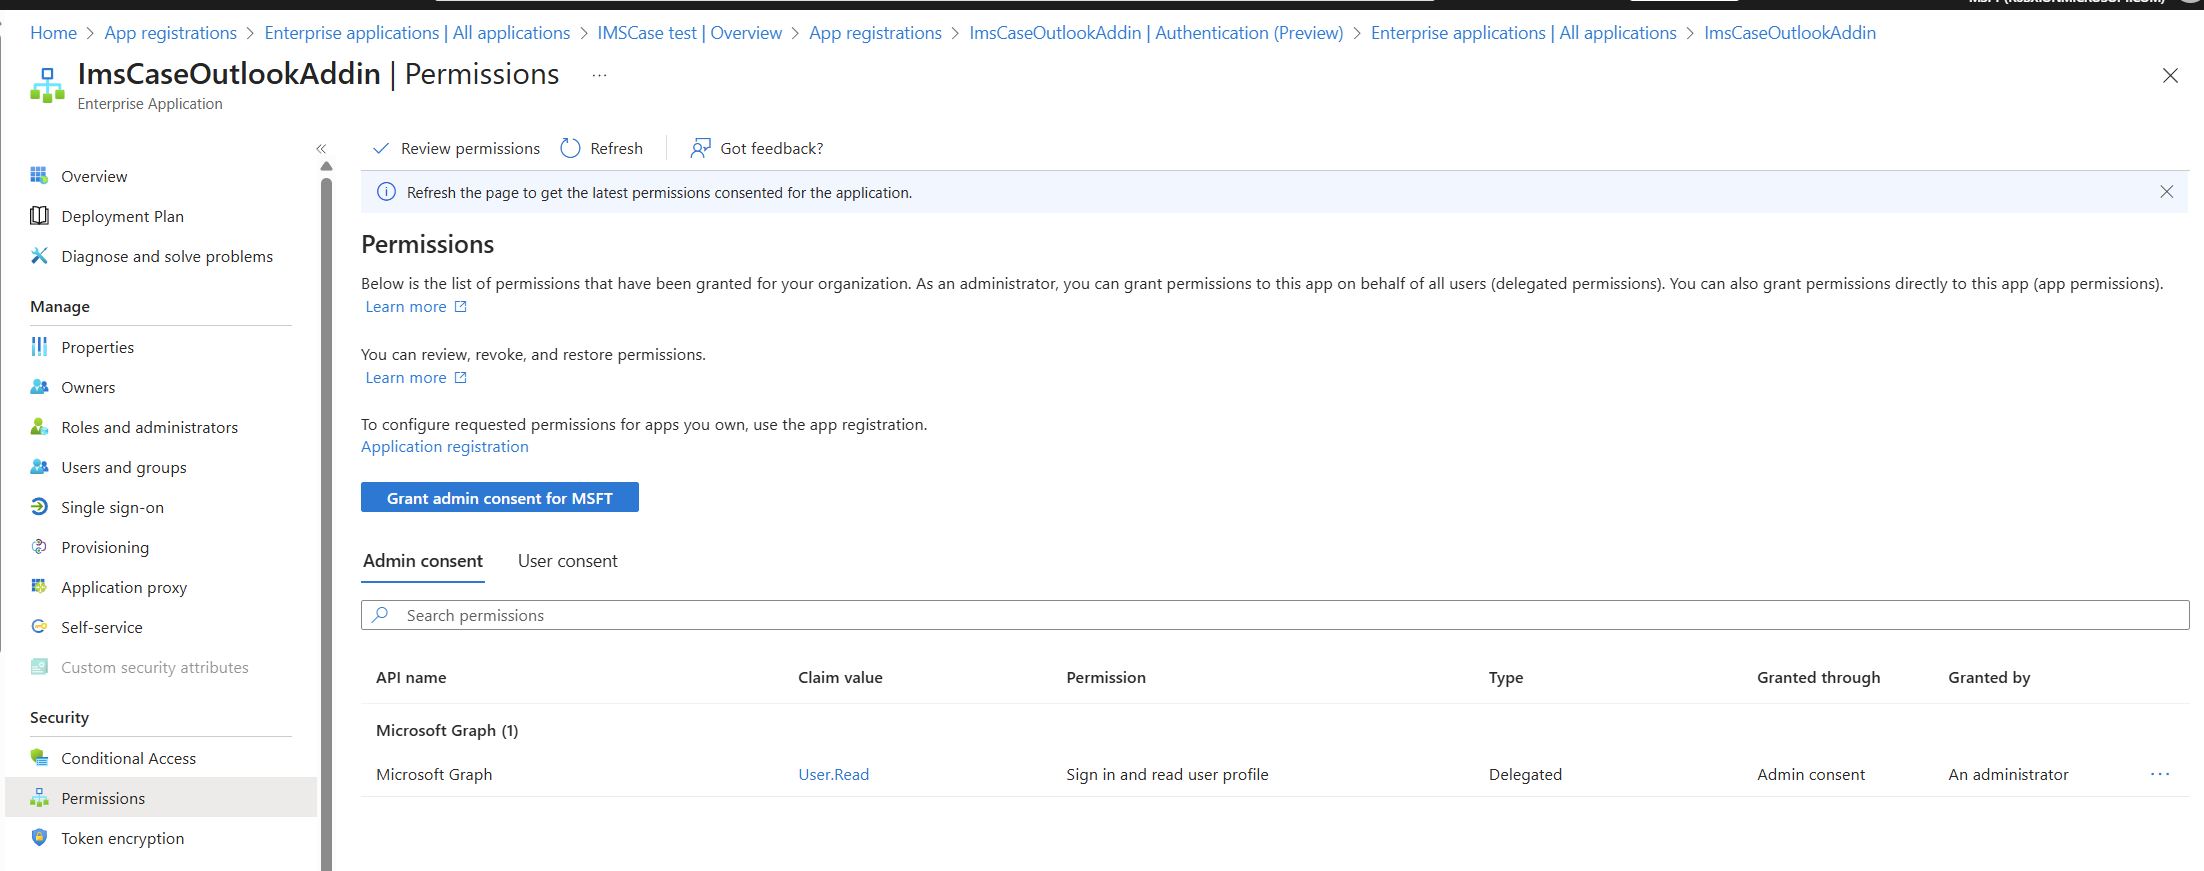
Task: Click the Claim value column header
Action: [x=840, y=678]
